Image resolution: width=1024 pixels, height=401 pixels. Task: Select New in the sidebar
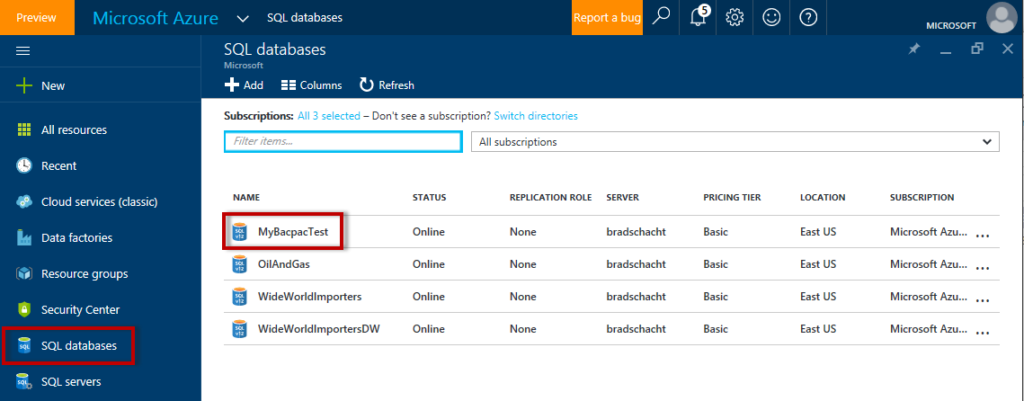tap(53, 86)
